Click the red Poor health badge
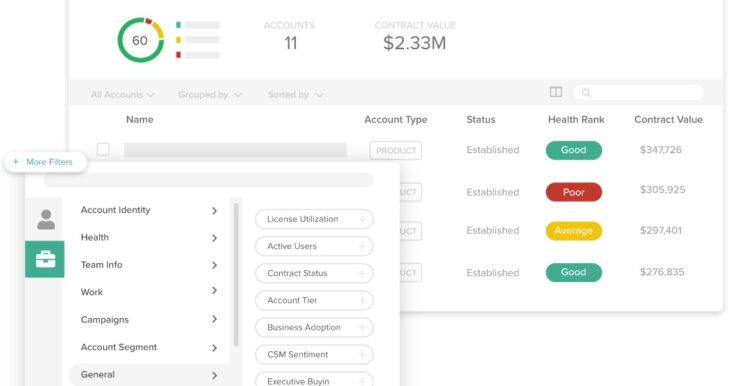 (x=574, y=192)
